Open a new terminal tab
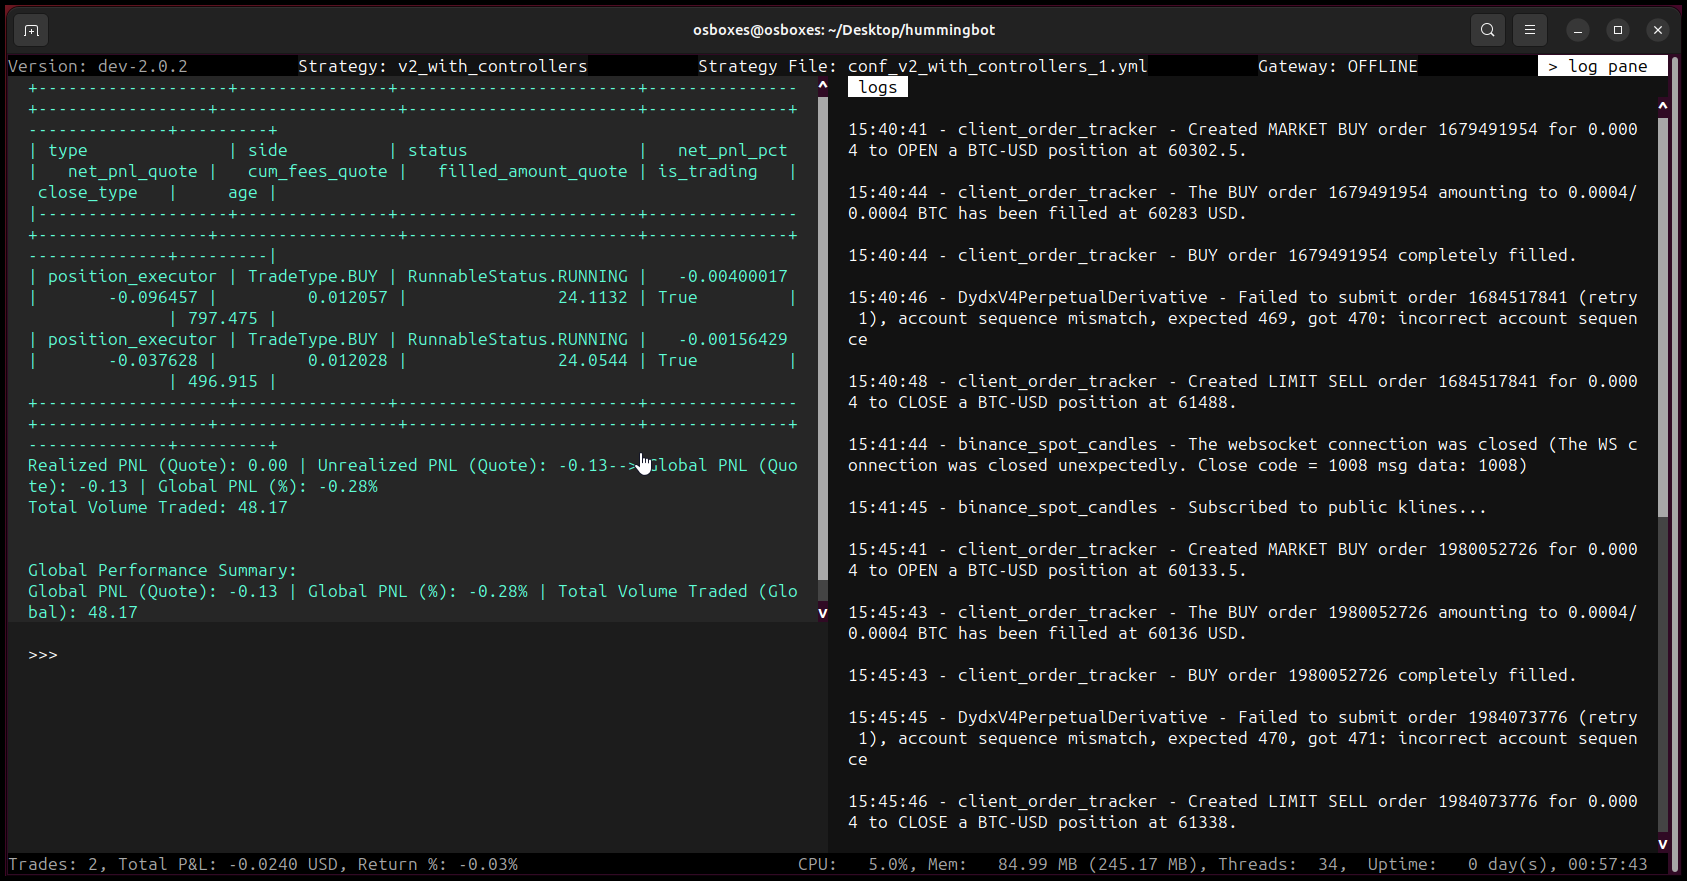This screenshot has height=881, width=1687. tap(31, 30)
